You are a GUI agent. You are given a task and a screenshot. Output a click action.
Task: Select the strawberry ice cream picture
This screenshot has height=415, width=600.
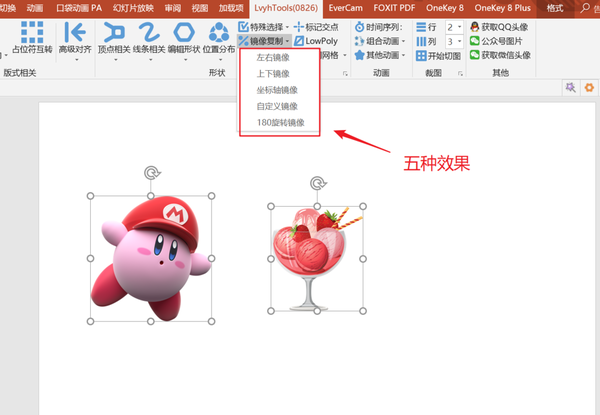(x=317, y=259)
